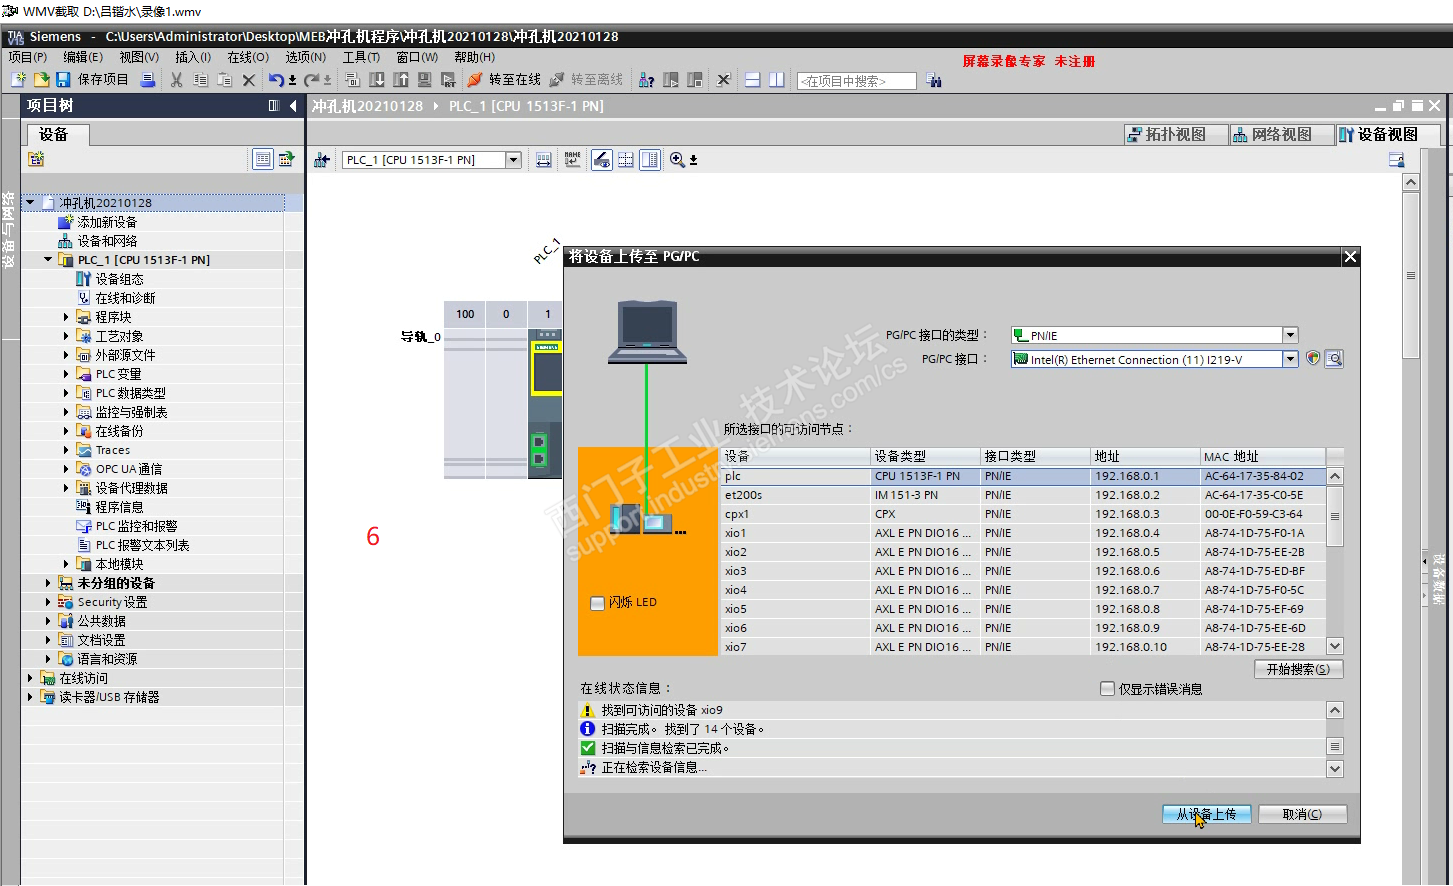Screen dimensions: 1453x886
Task: Open an existing project via toolbar icon
Action: (x=41, y=80)
